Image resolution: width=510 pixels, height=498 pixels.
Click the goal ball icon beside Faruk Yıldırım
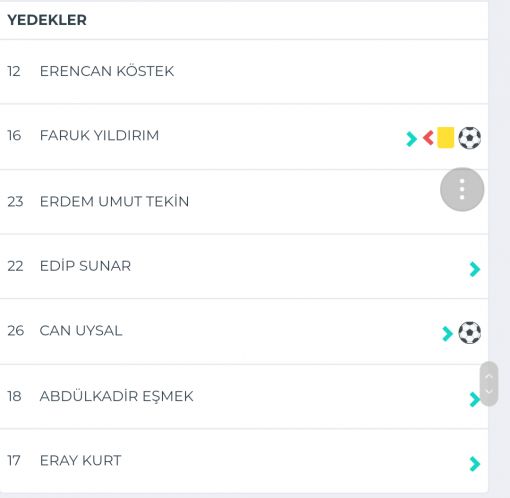point(469,138)
